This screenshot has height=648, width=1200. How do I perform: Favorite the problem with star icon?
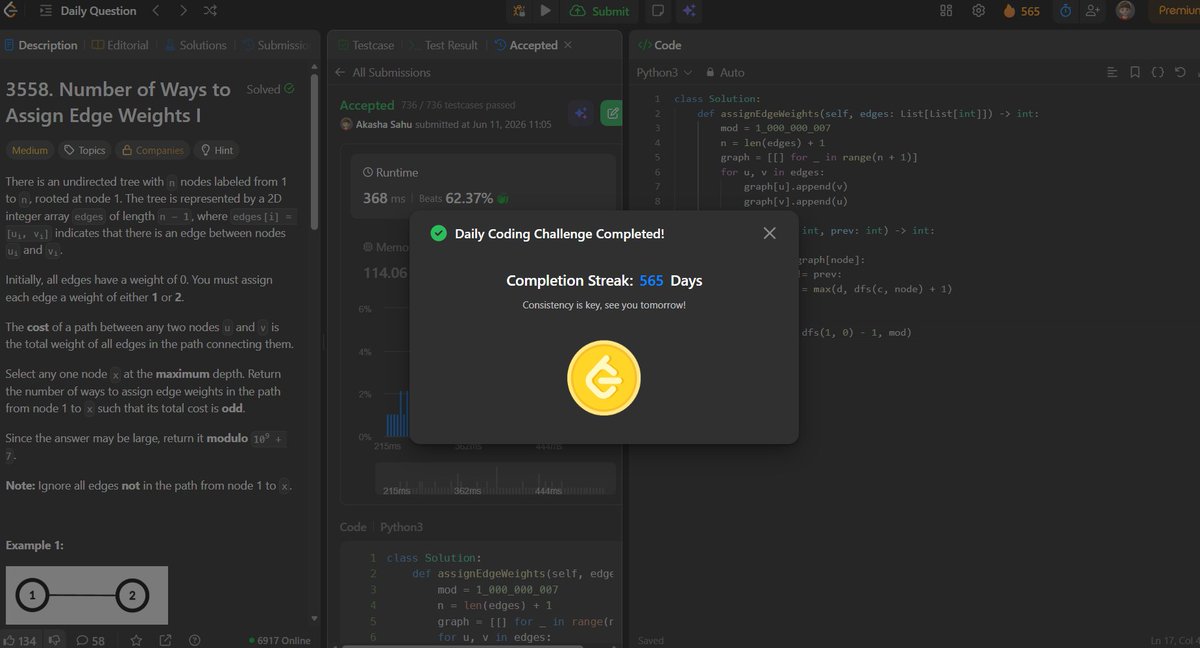[x=136, y=640]
